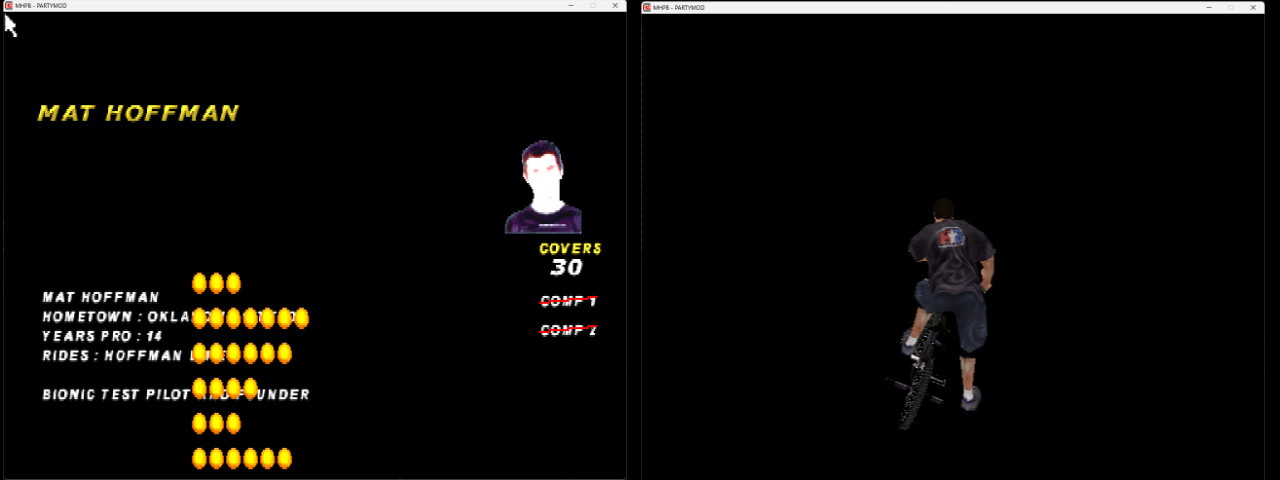Click the large yellow MAT HOFFMAN heading

pos(138,113)
